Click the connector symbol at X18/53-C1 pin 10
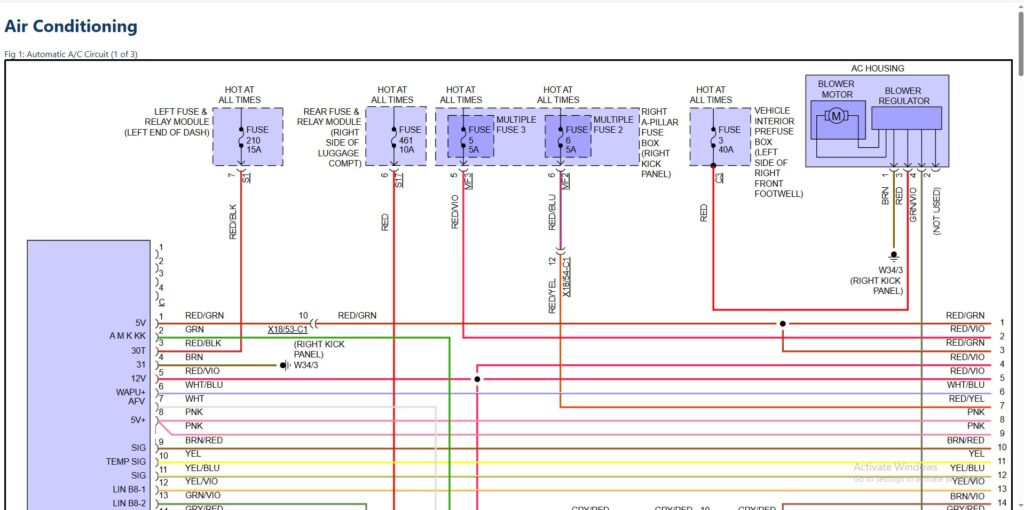1024x510 pixels. 314,324
